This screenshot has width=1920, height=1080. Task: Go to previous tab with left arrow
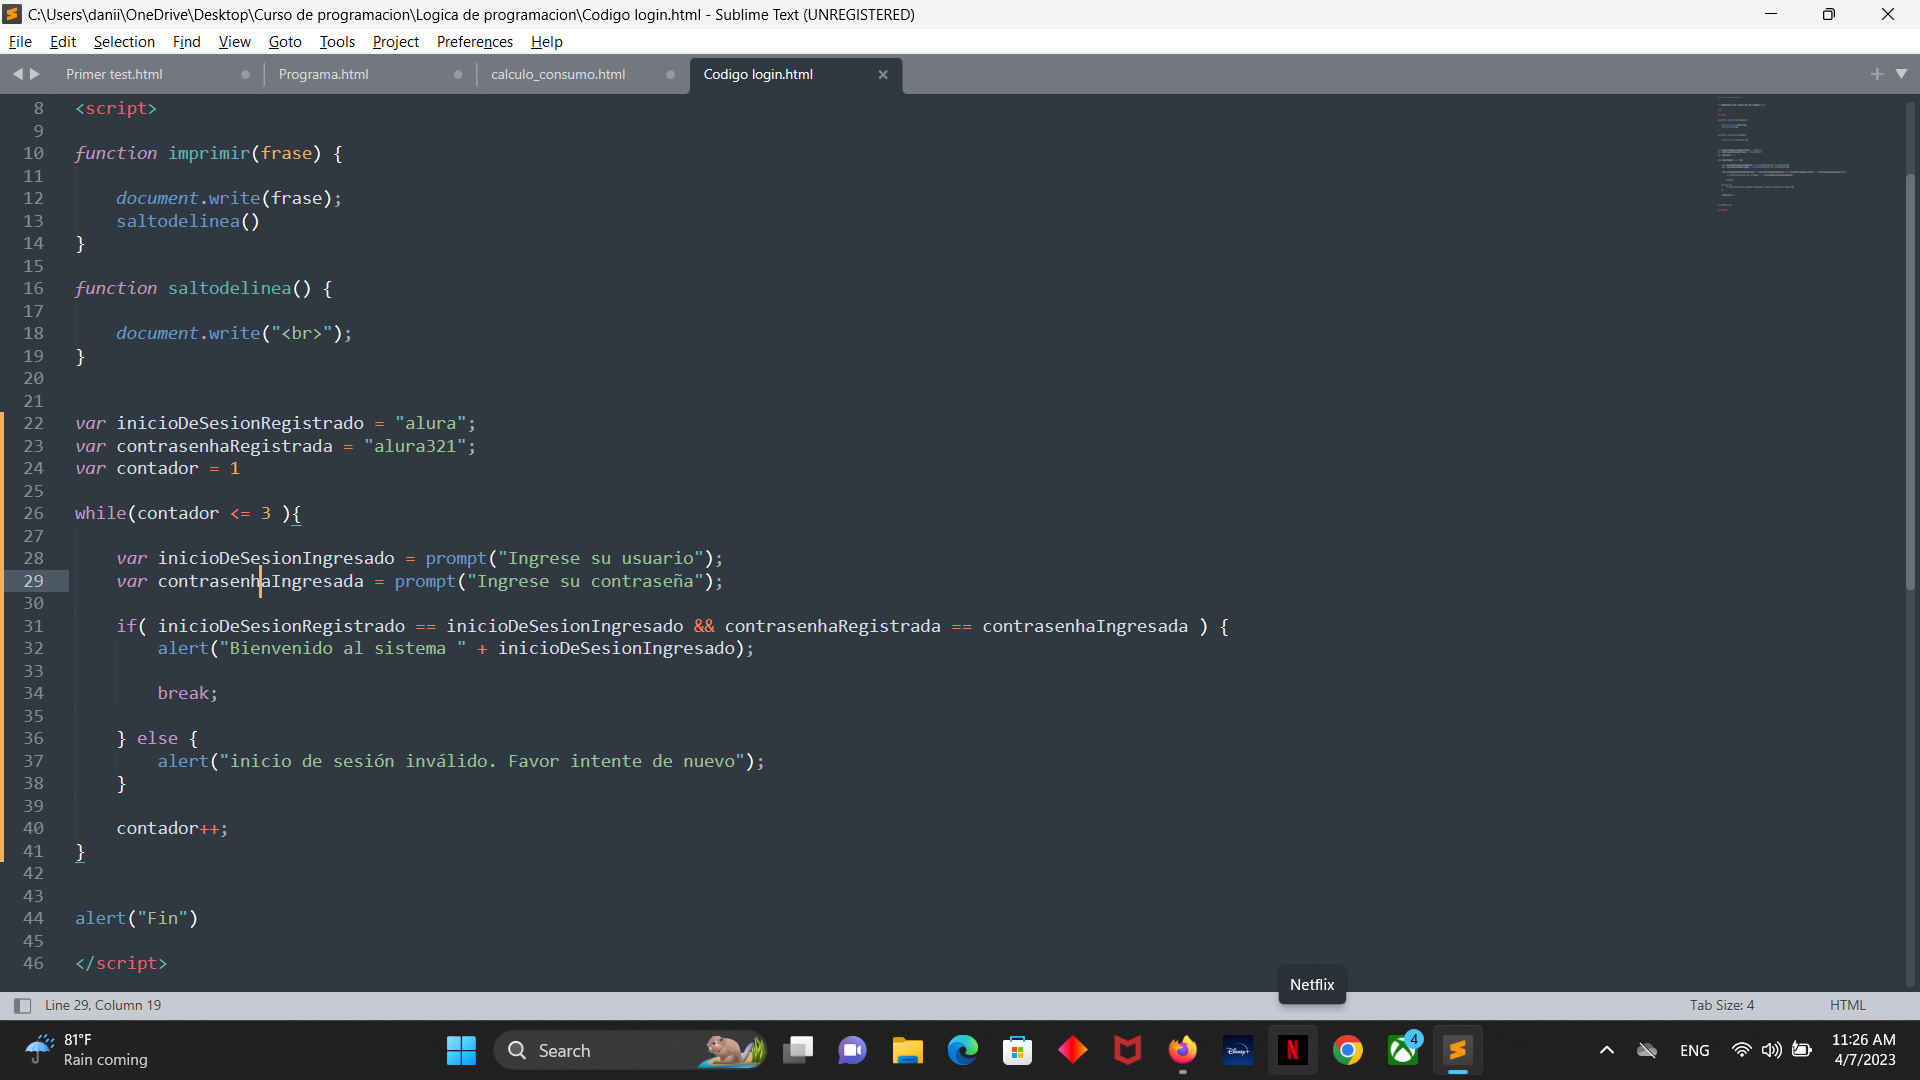[x=17, y=74]
